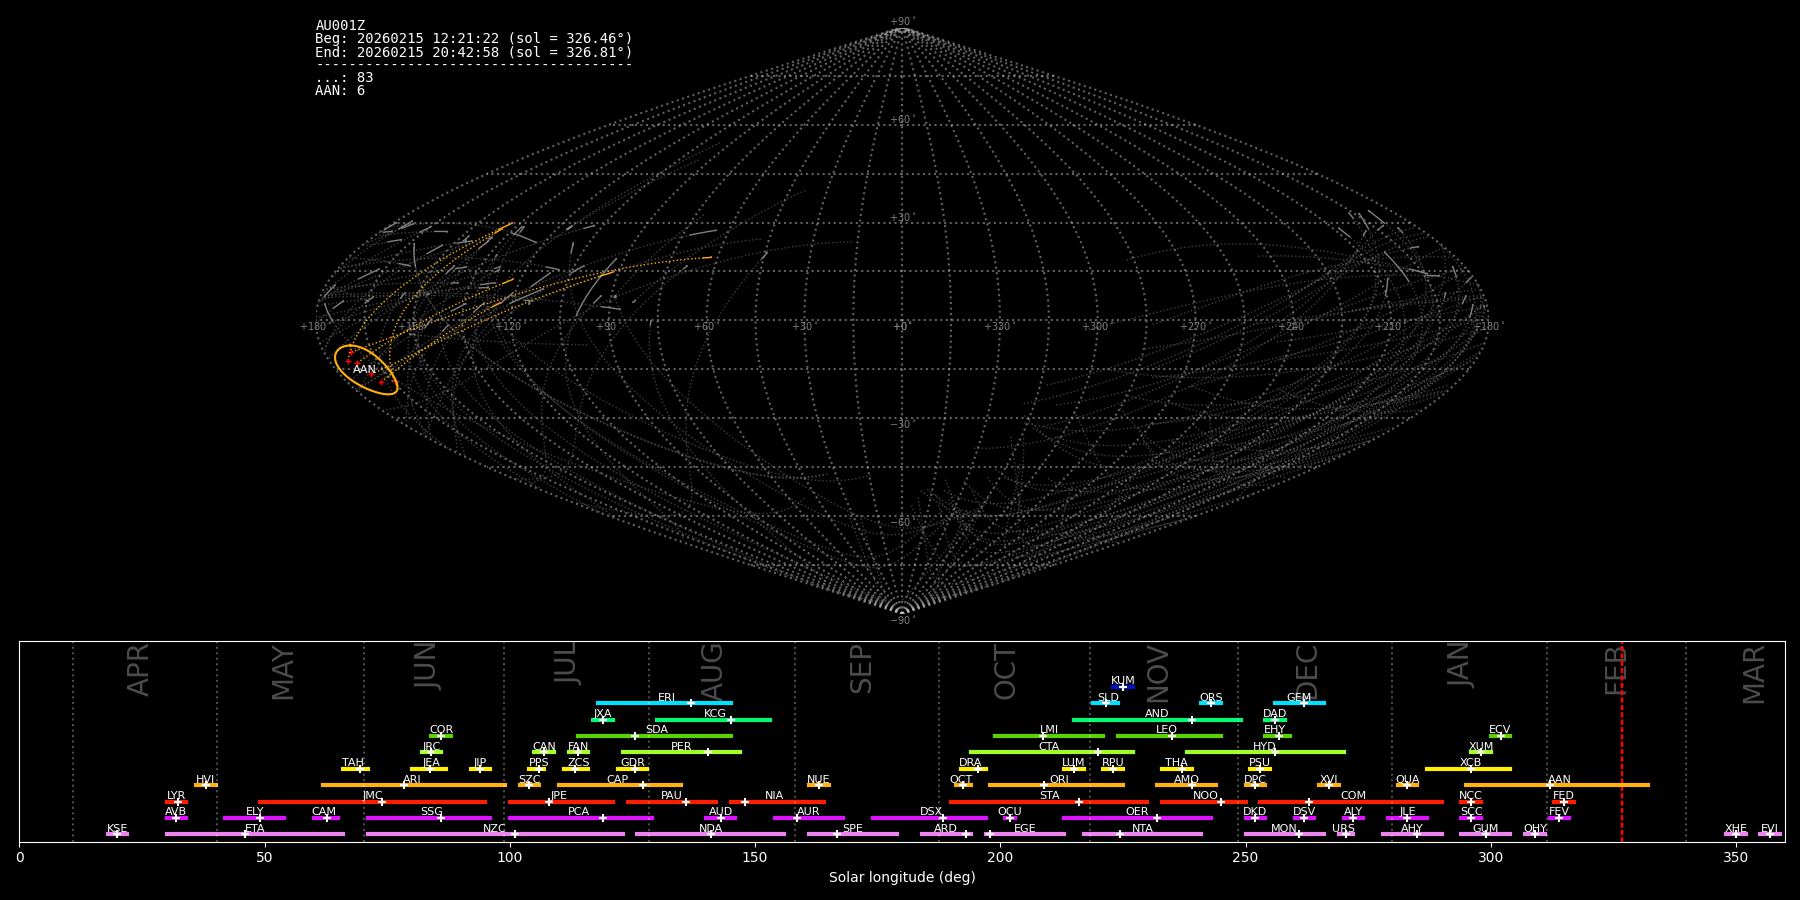Click the LEO shower bar
The image size is (1800, 900).
click(x=1169, y=736)
